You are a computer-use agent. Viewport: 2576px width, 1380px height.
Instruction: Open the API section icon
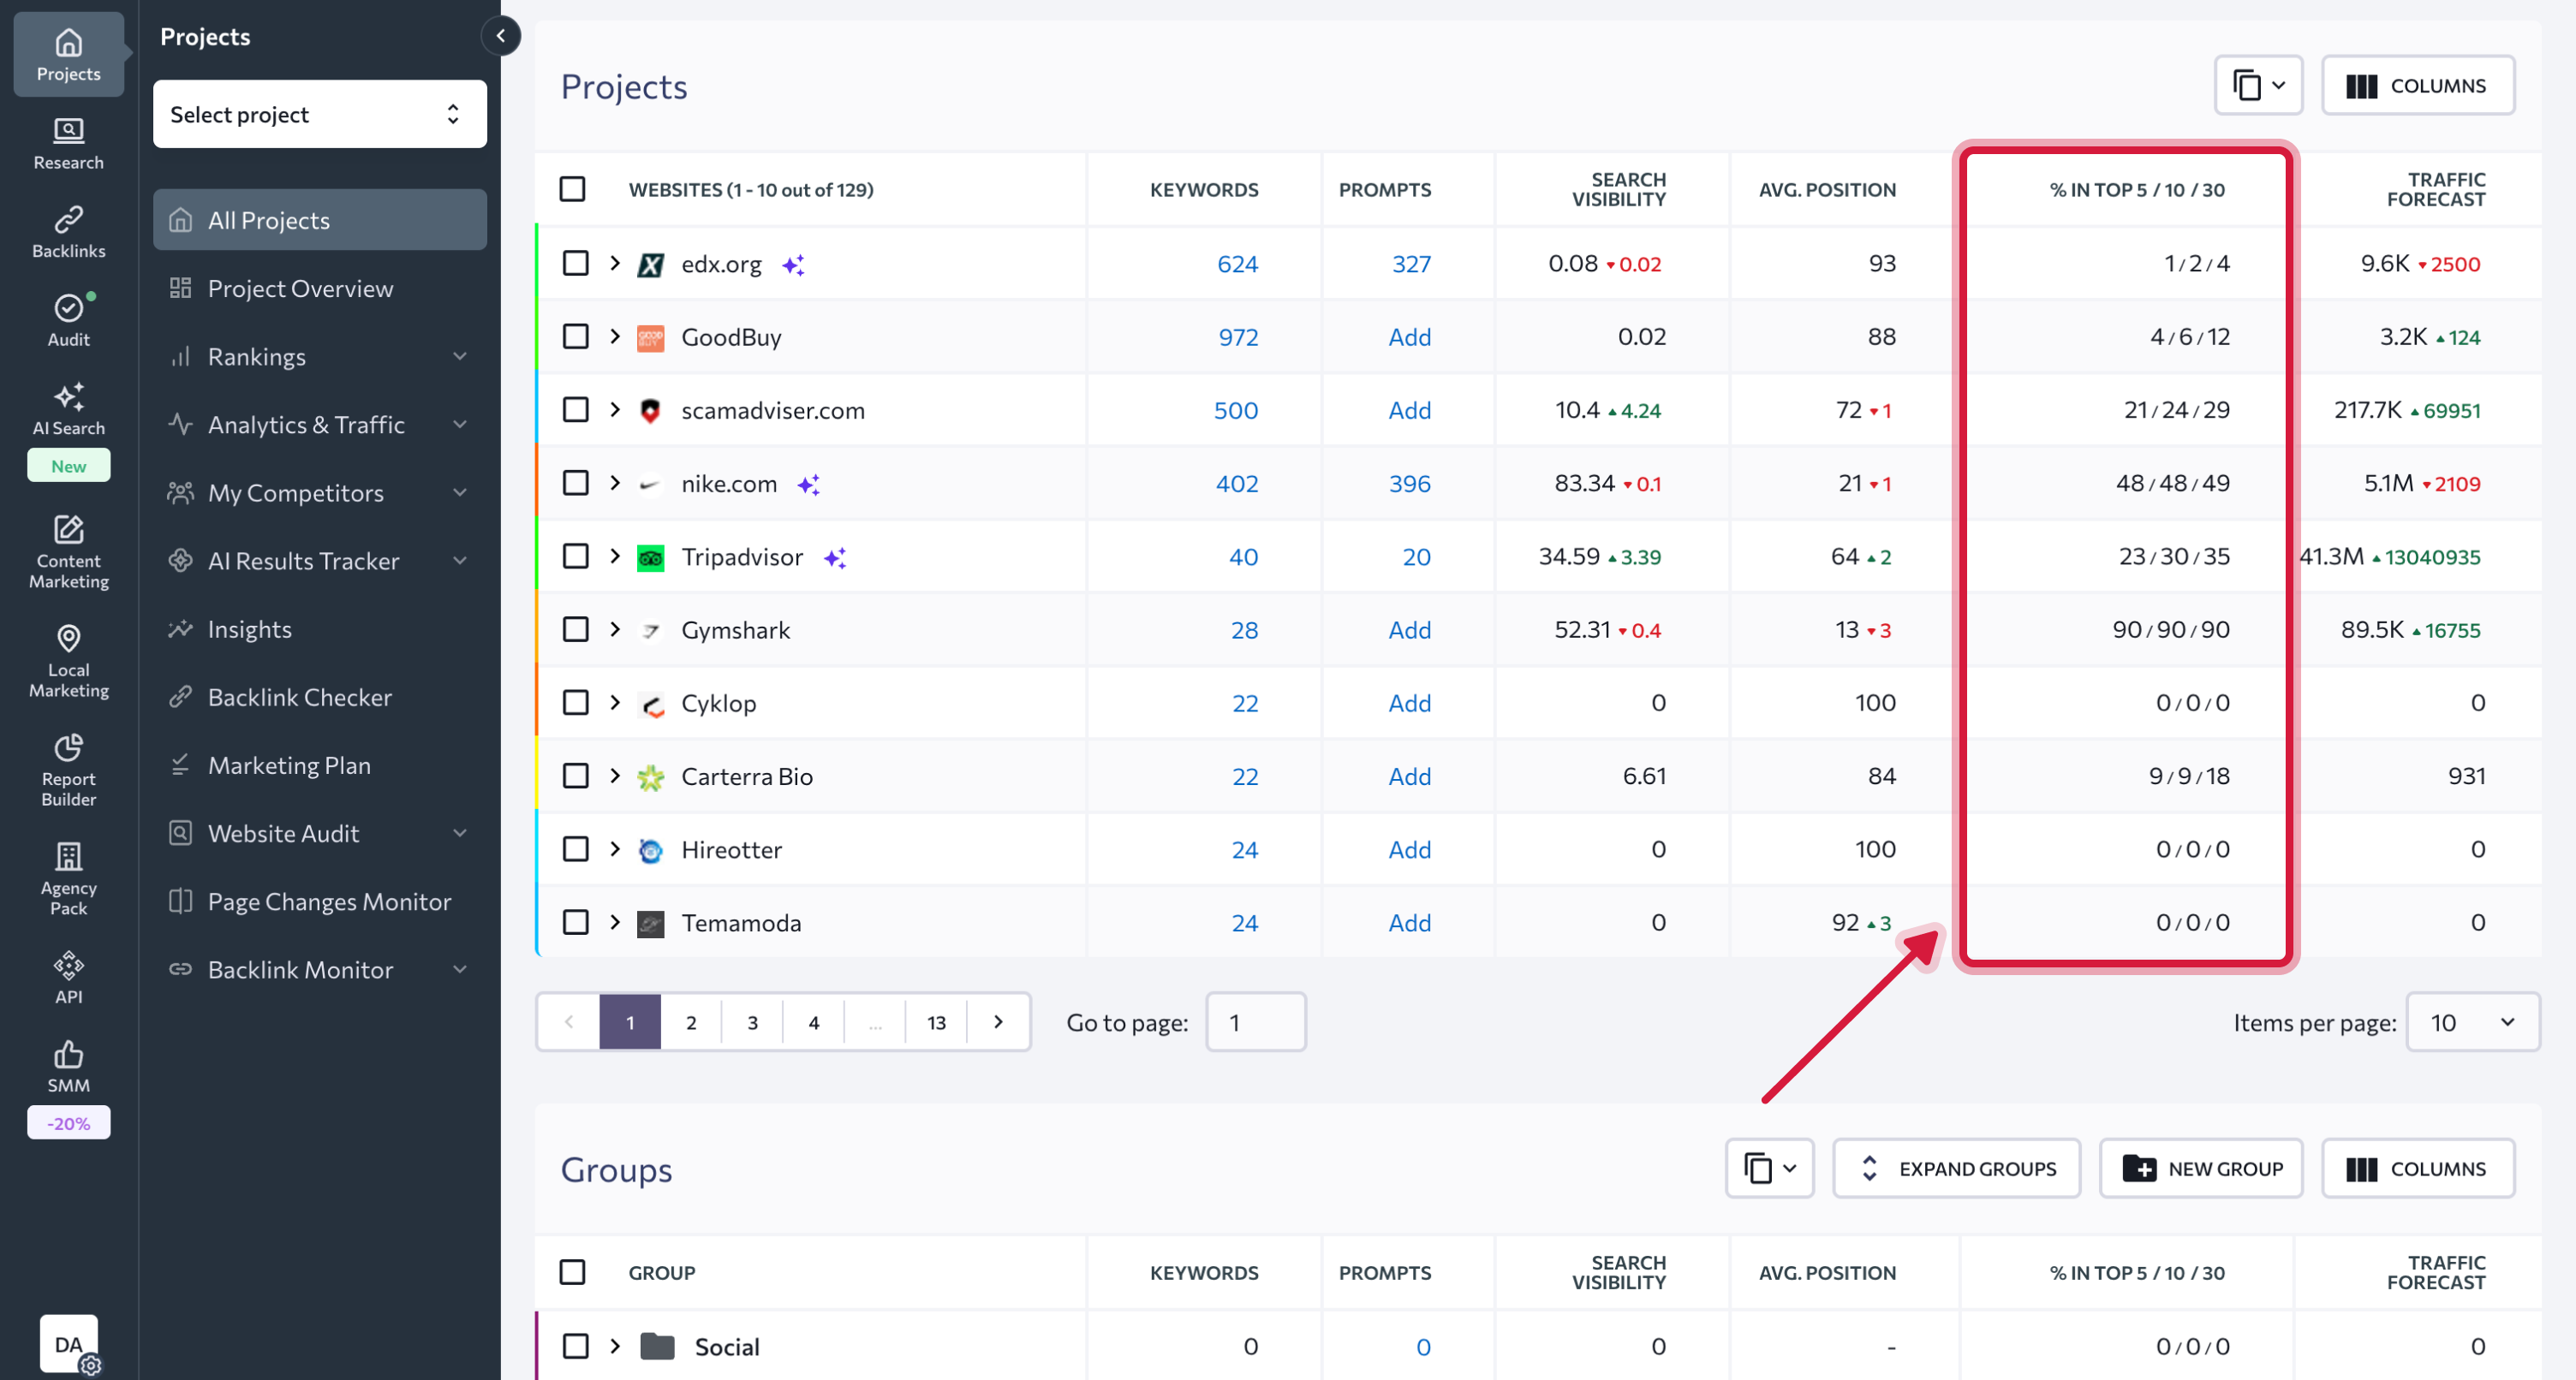[68, 977]
